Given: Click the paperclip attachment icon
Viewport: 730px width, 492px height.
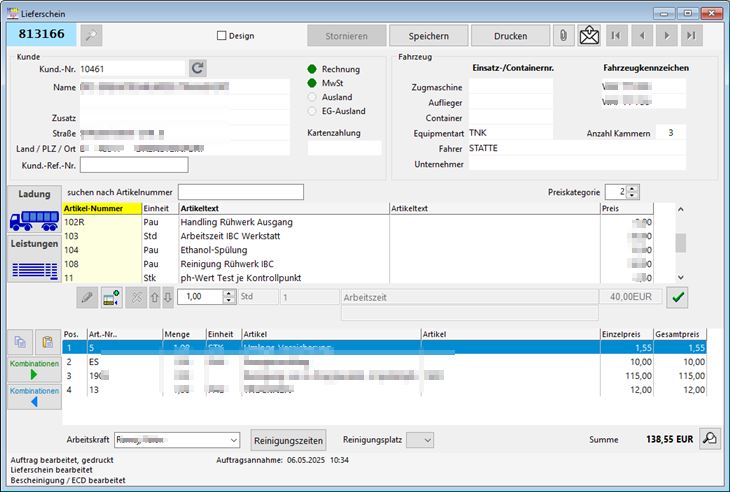Looking at the screenshot, I should [565, 36].
